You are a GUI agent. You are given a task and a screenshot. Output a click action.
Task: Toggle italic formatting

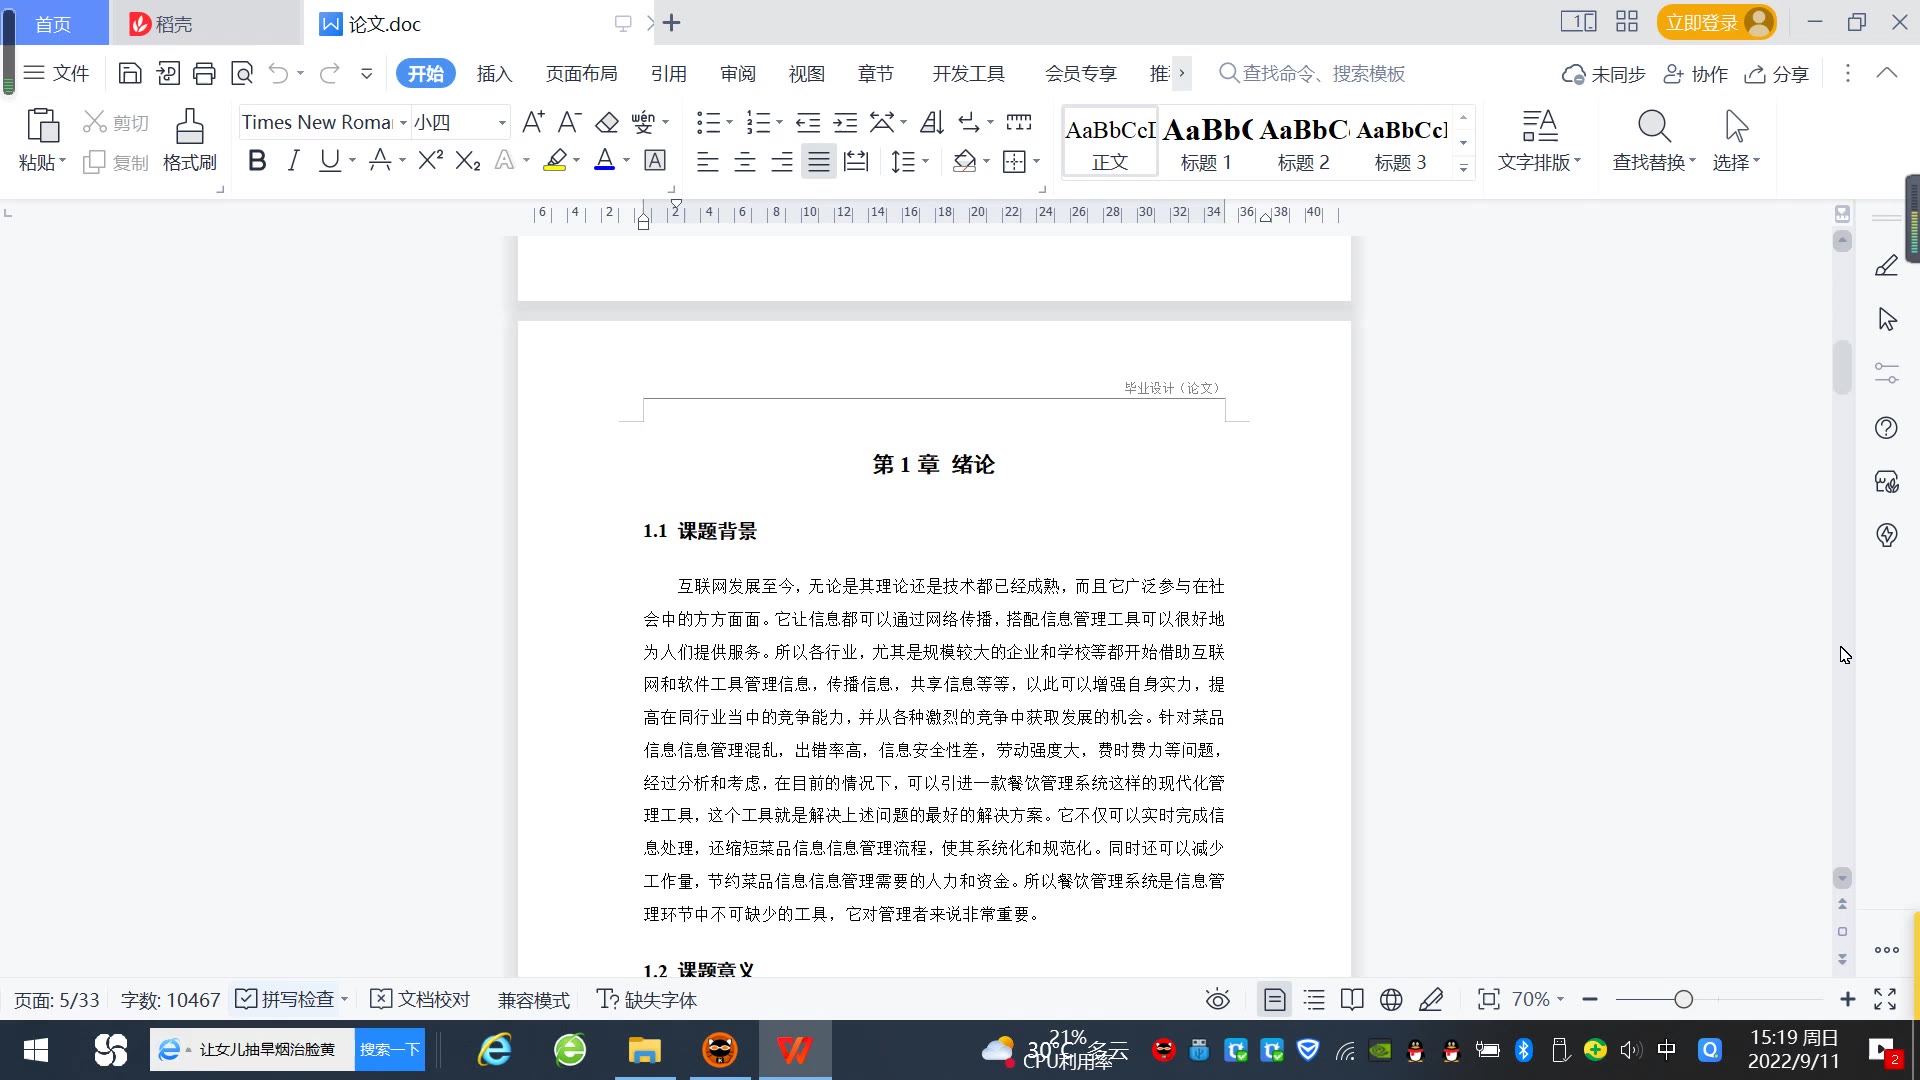coord(293,161)
